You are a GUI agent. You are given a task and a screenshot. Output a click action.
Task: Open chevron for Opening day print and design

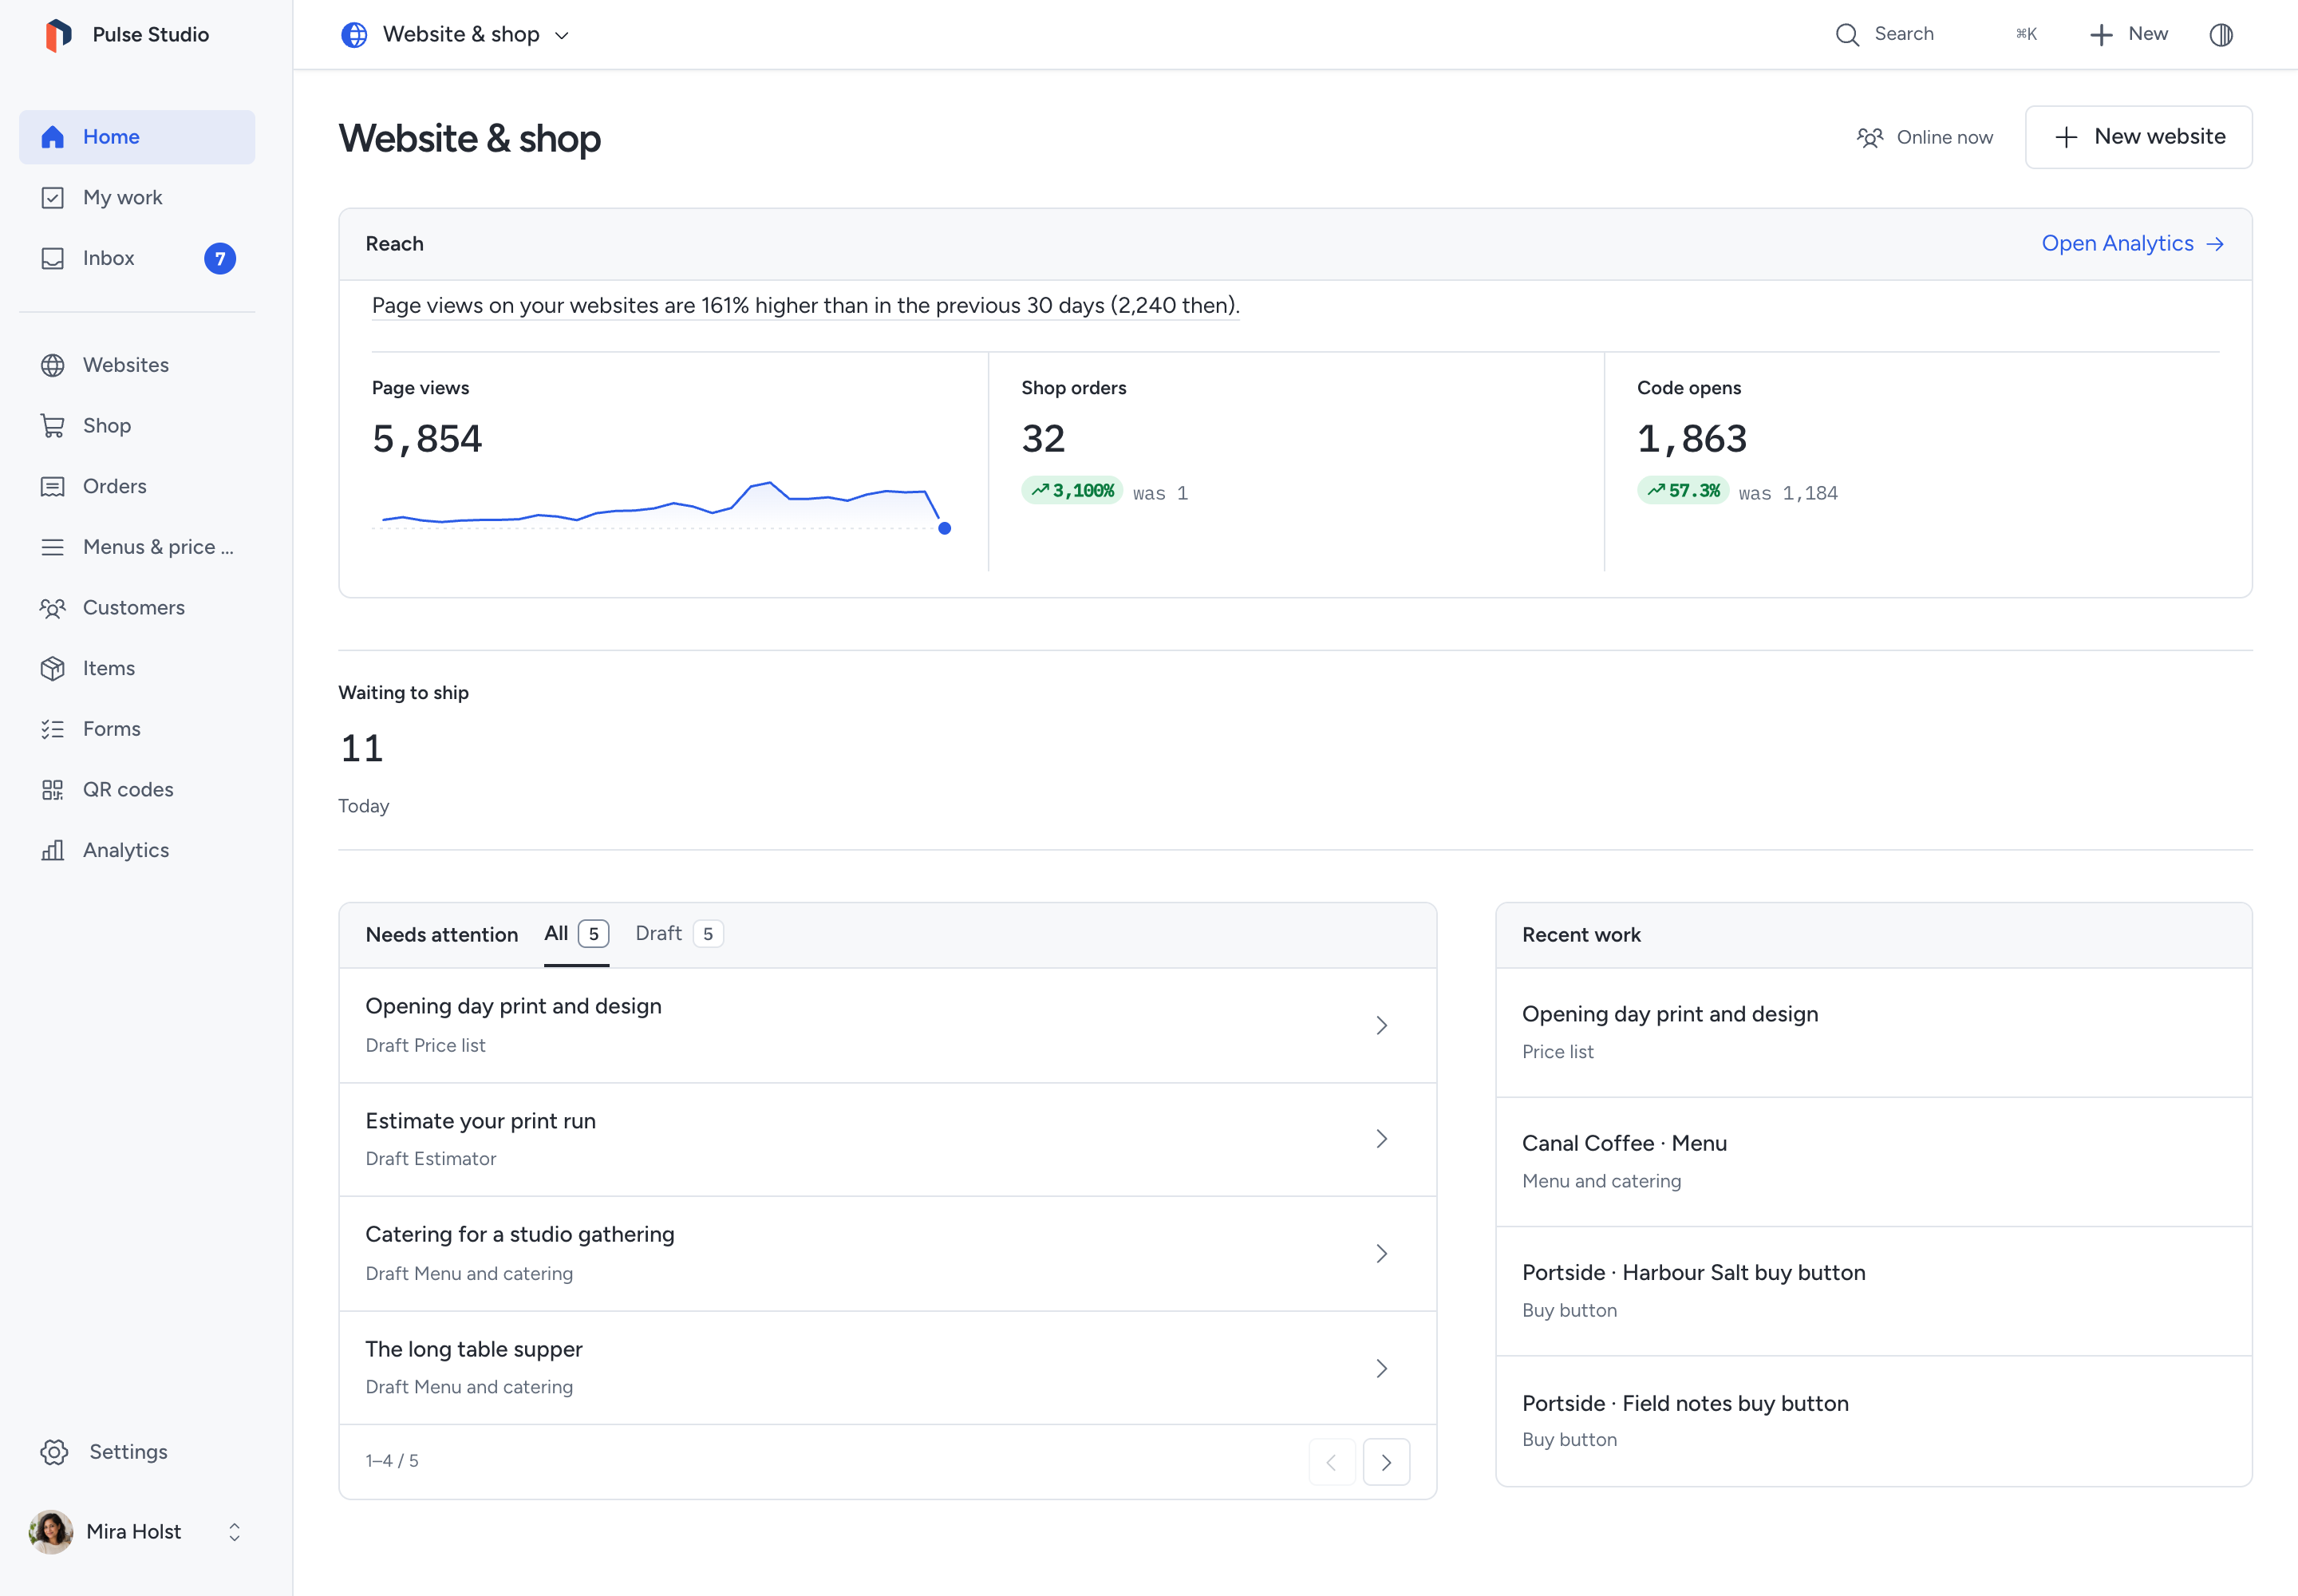coord(1381,1025)
